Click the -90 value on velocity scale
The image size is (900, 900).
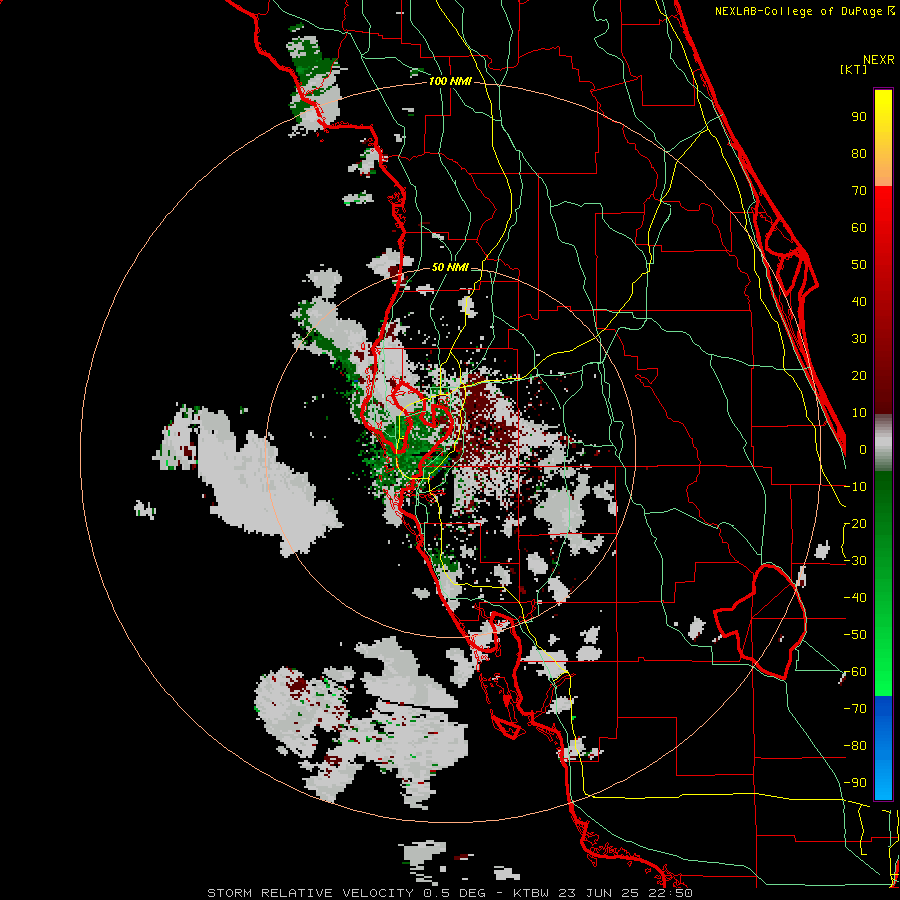[x=855, y=783]
